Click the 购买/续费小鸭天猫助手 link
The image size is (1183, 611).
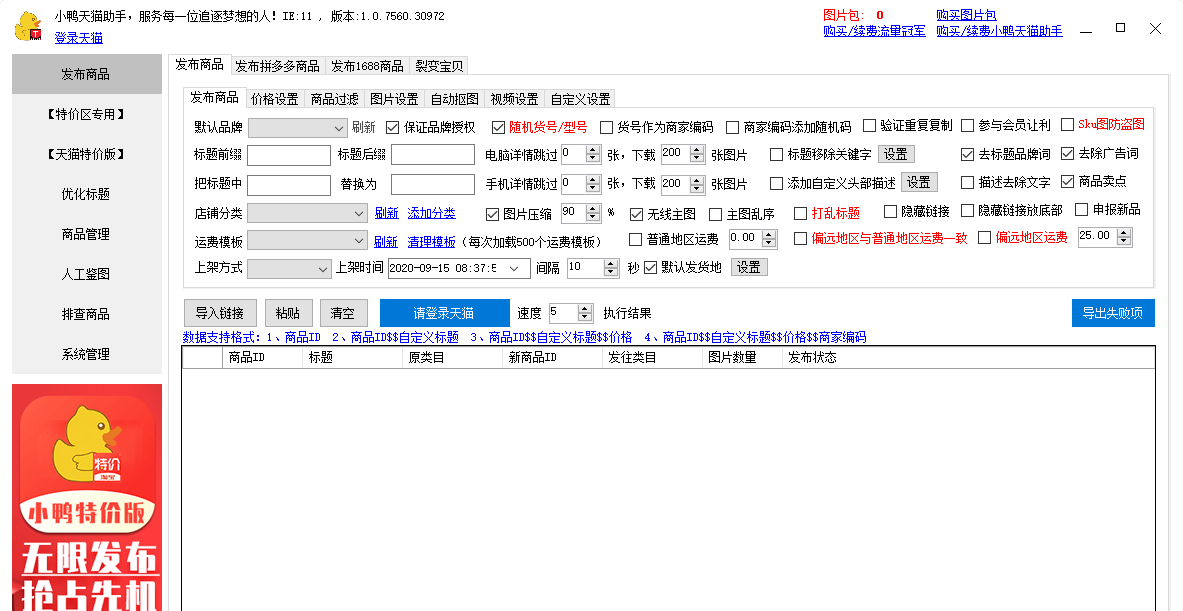999,31
